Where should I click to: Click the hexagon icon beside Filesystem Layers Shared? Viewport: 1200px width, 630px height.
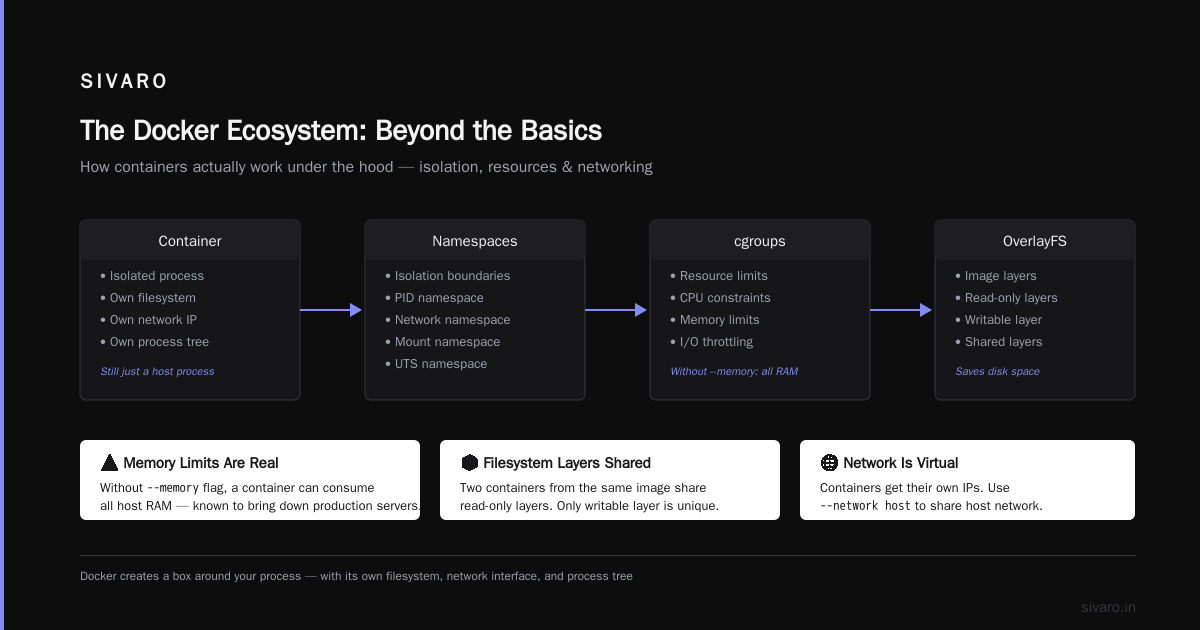pyautogui.click(x=469, y=463)
